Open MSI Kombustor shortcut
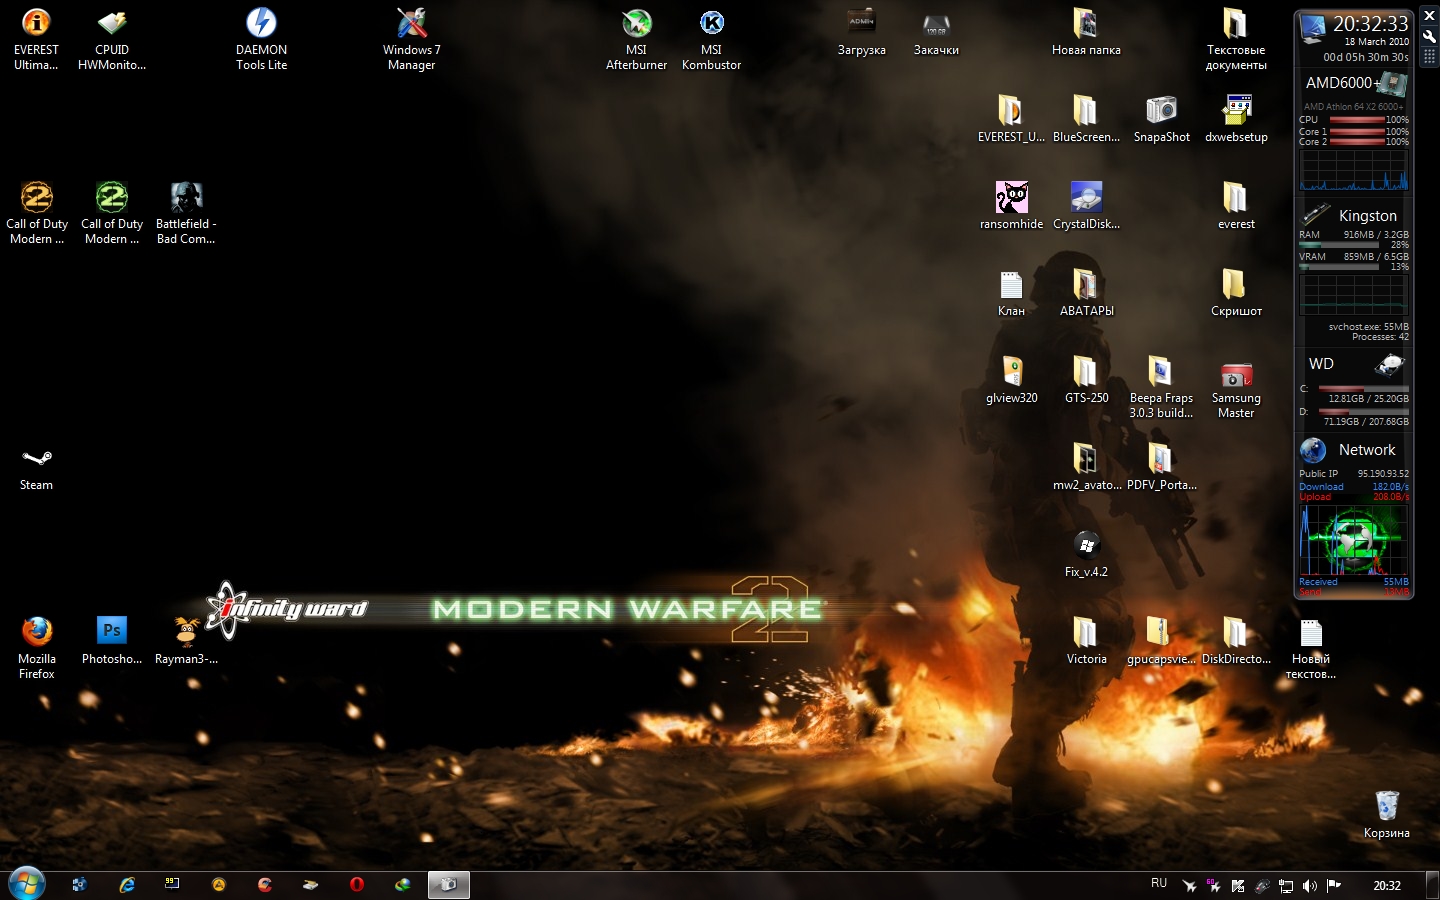 point(711,24)
